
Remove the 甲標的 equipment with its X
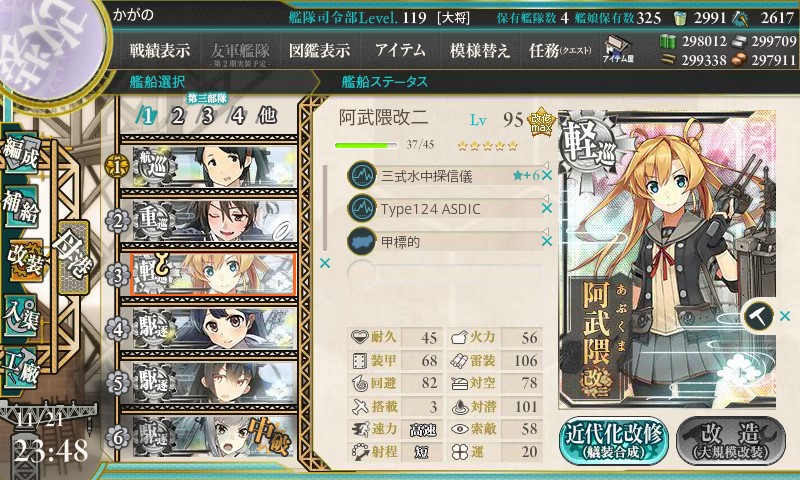547,241
